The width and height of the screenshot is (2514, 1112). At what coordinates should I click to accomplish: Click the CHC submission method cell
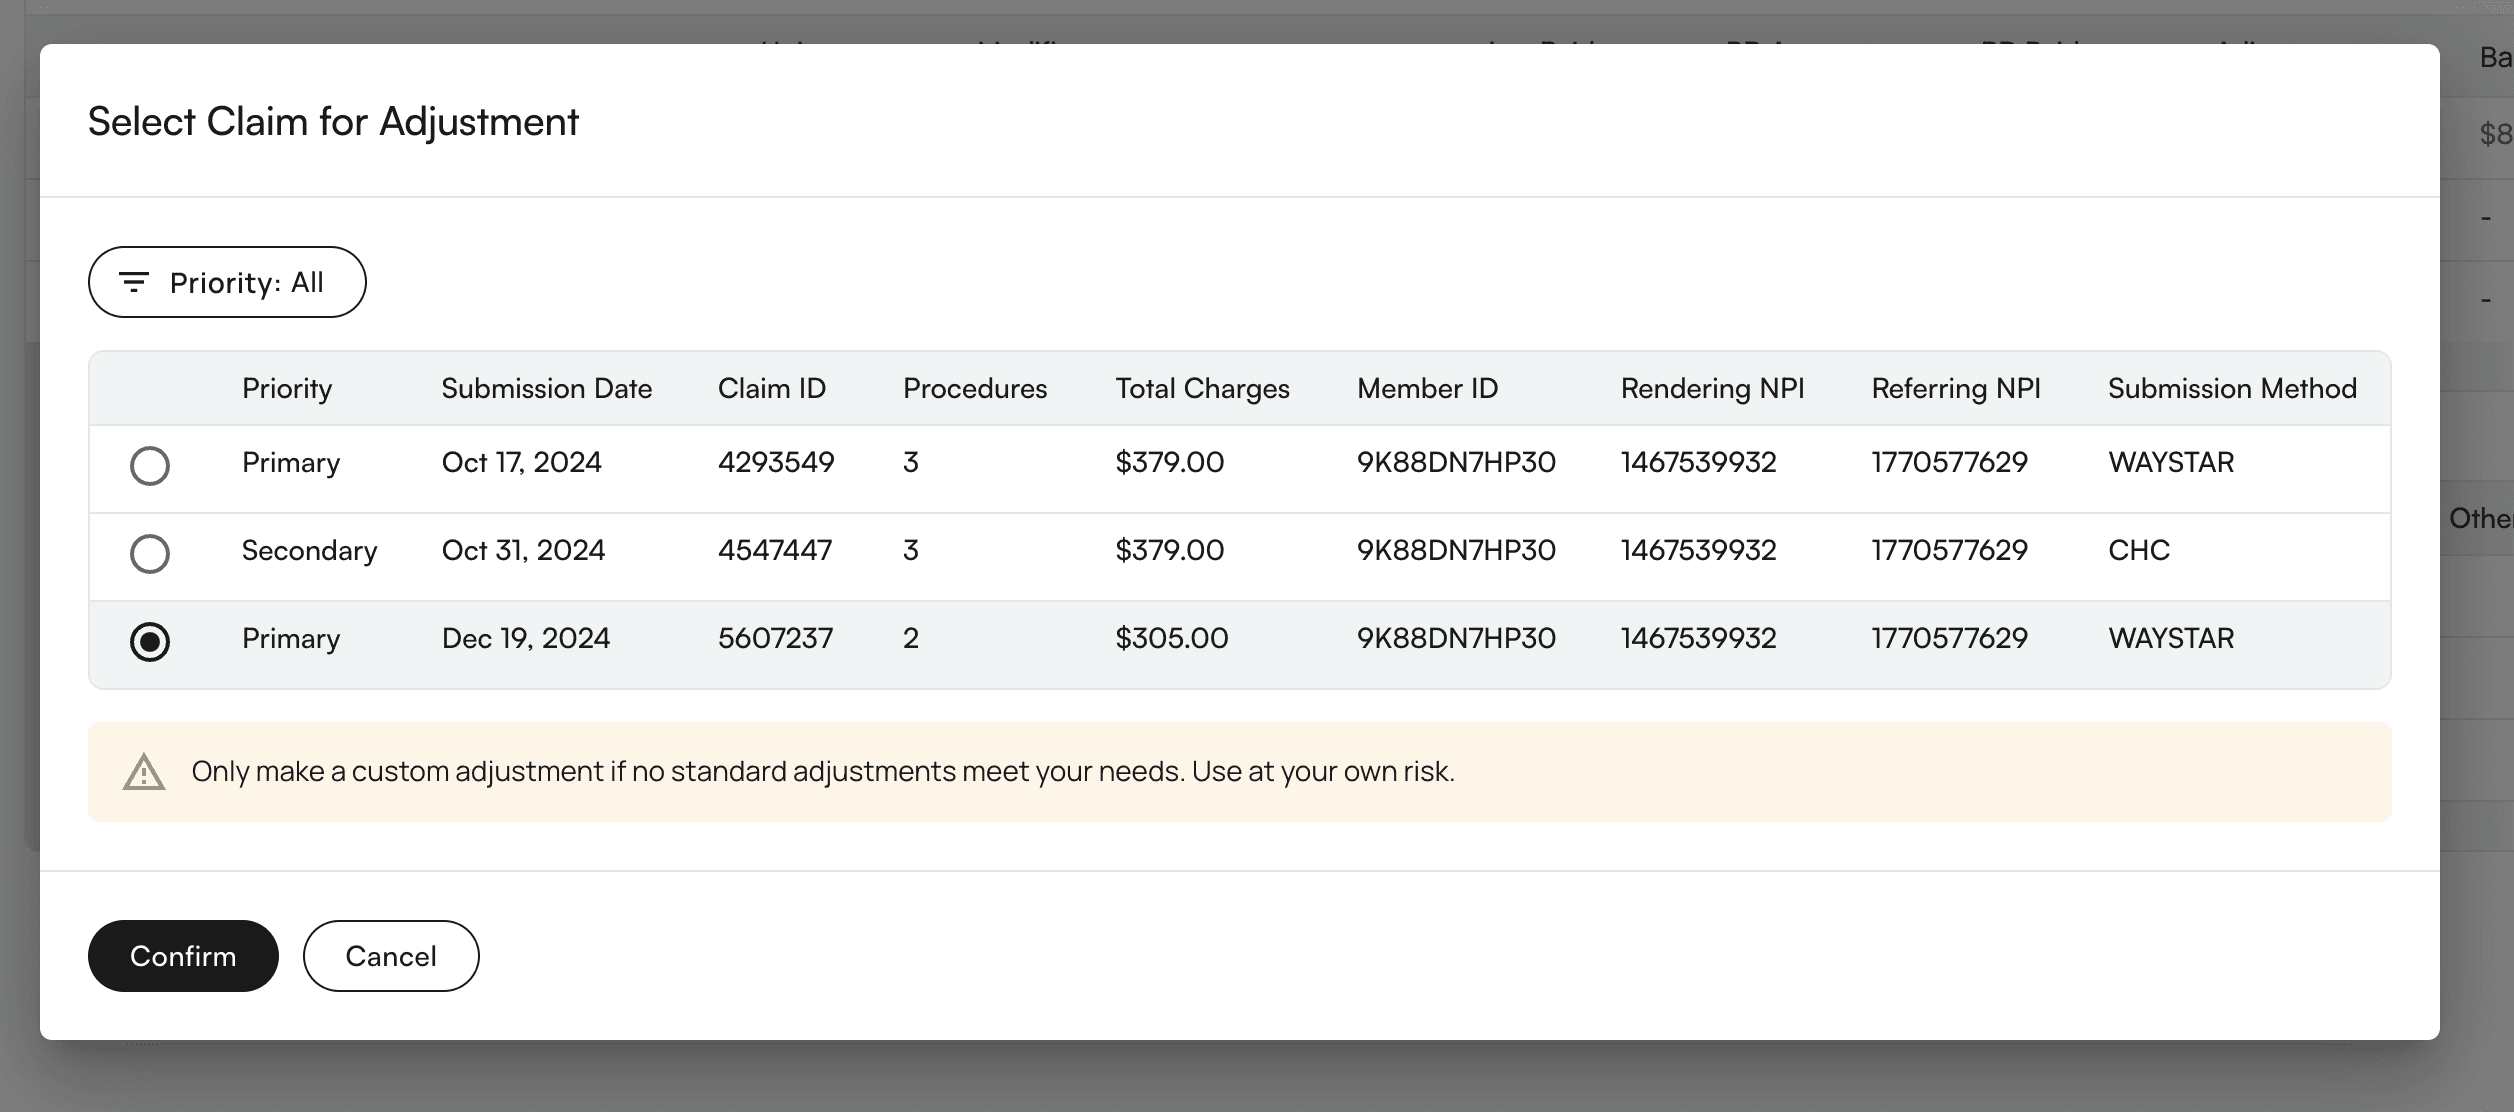(2138, 551)
